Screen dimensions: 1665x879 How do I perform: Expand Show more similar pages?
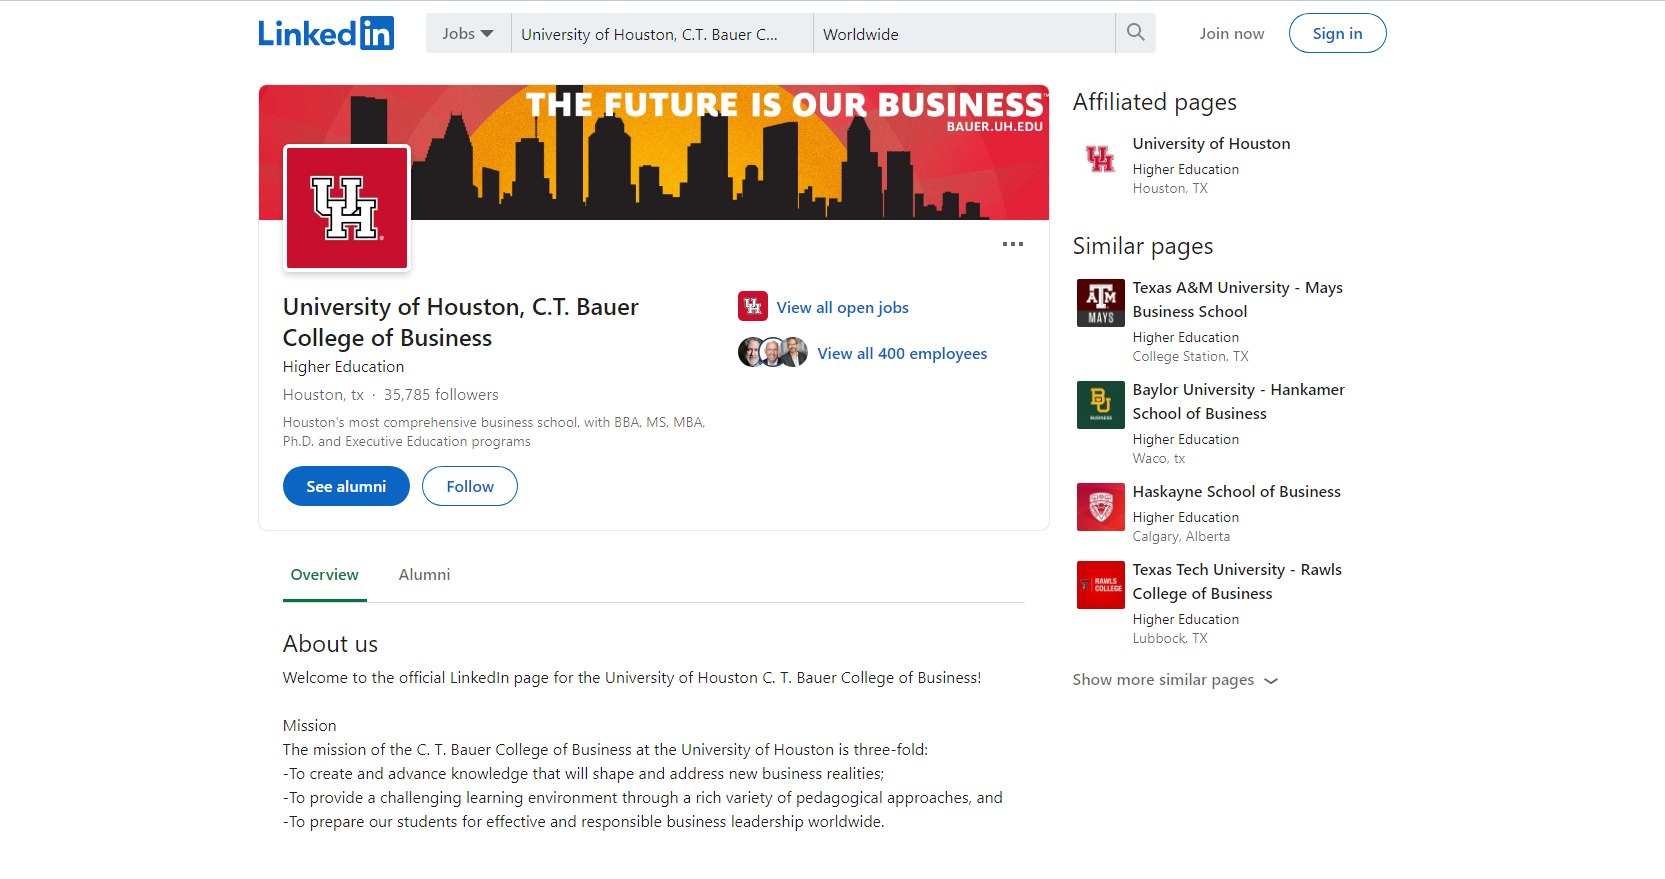coord(1175,680)
